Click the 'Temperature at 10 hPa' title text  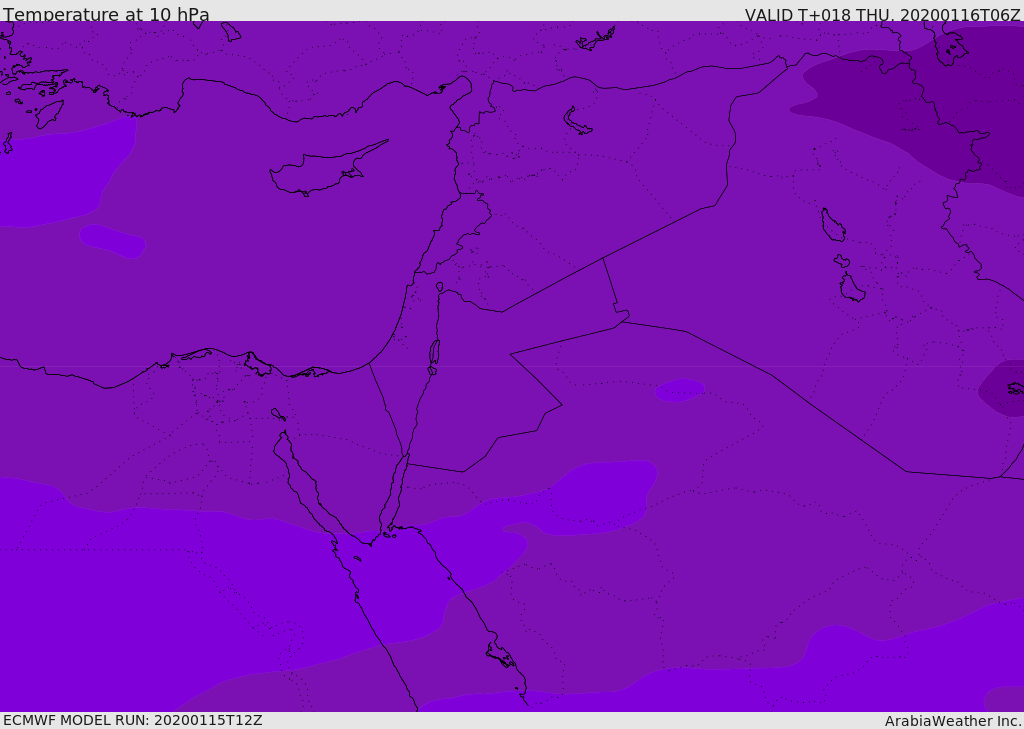[x=106, y=14]
